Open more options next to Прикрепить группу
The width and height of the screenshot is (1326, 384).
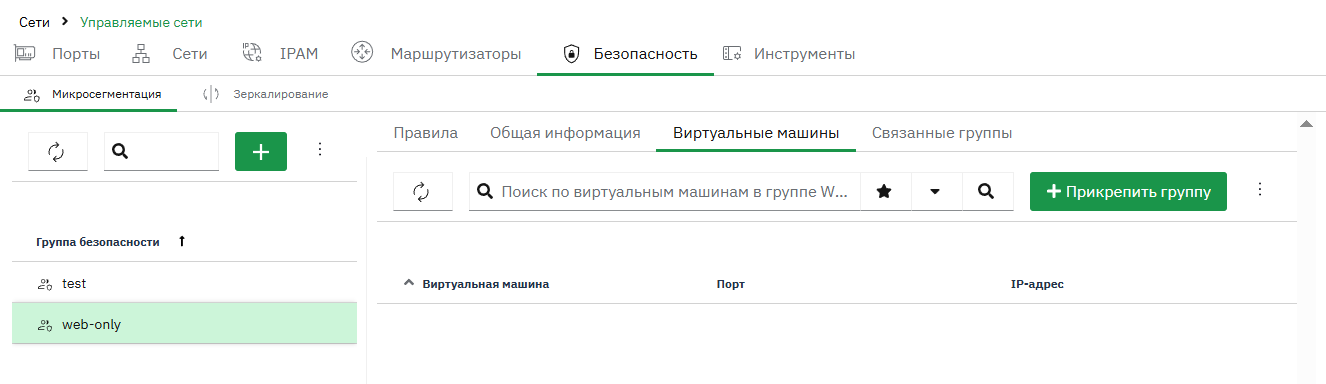click(1260, 189)
